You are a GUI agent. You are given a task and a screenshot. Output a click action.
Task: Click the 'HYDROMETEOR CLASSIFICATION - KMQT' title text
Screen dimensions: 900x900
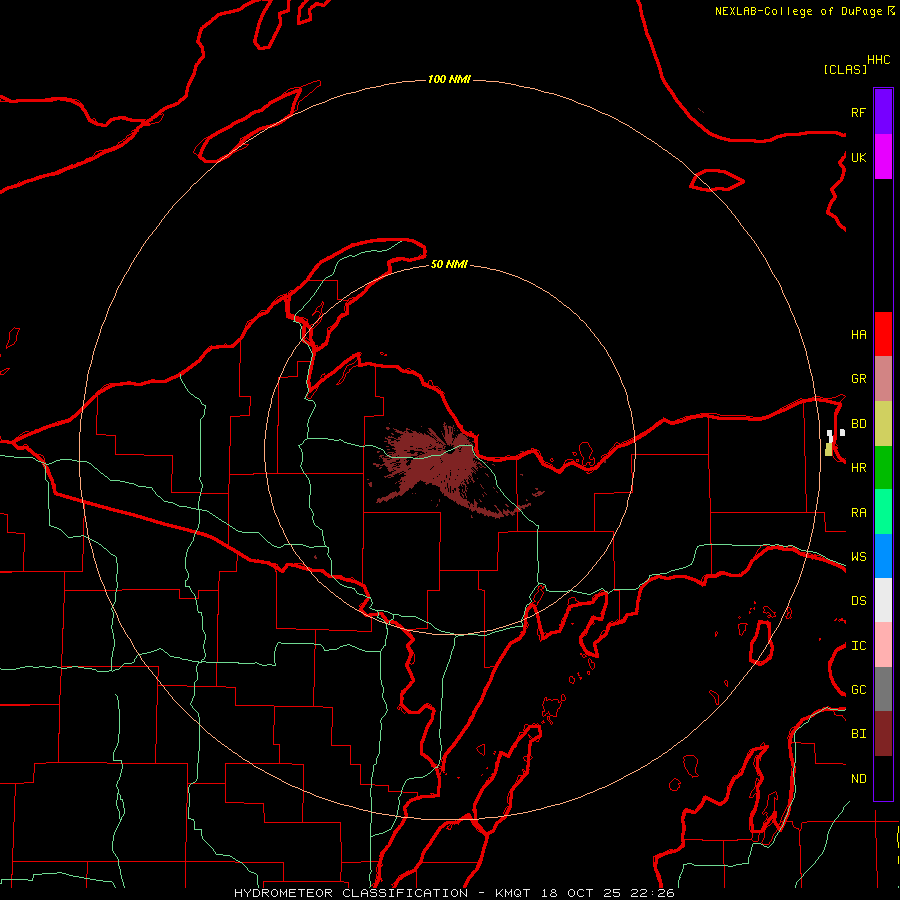pos(382,893)
